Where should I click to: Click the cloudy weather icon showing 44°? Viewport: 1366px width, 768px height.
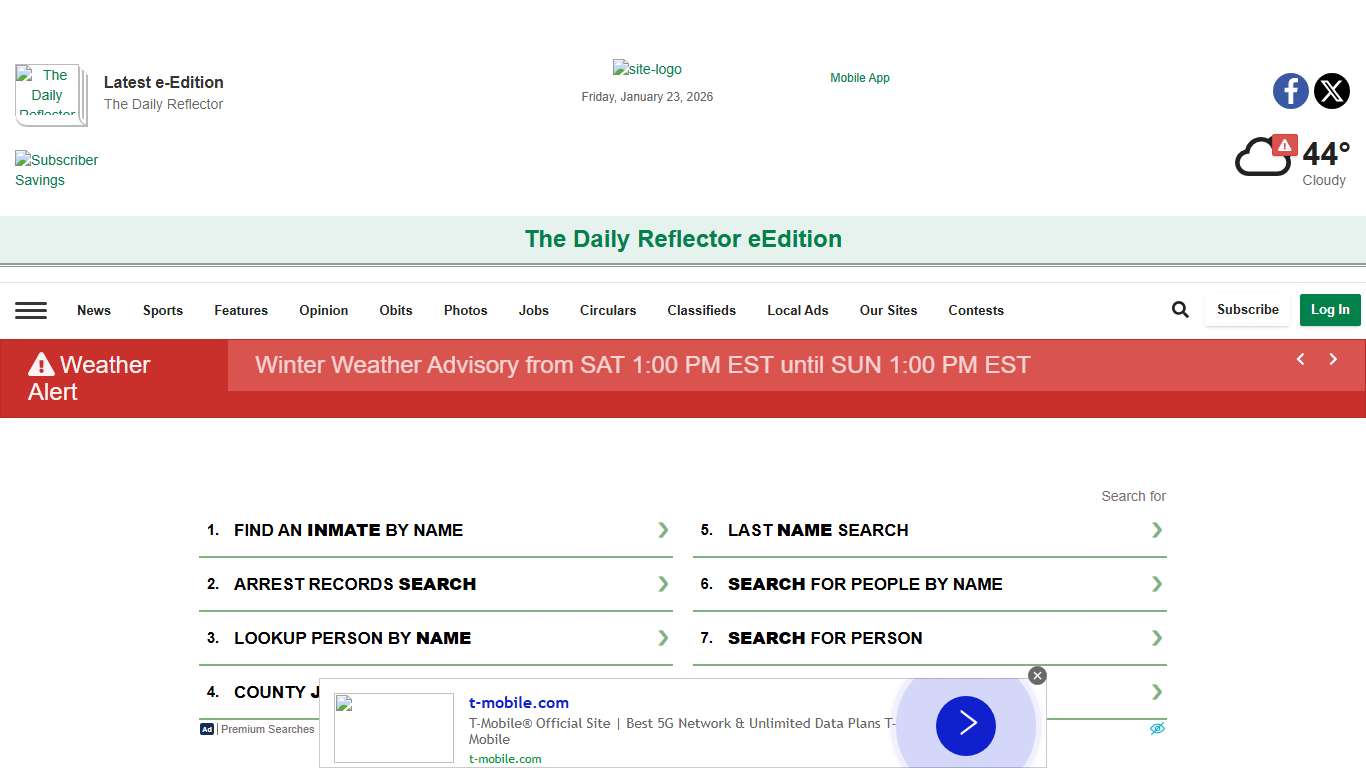click(1264, 156)
